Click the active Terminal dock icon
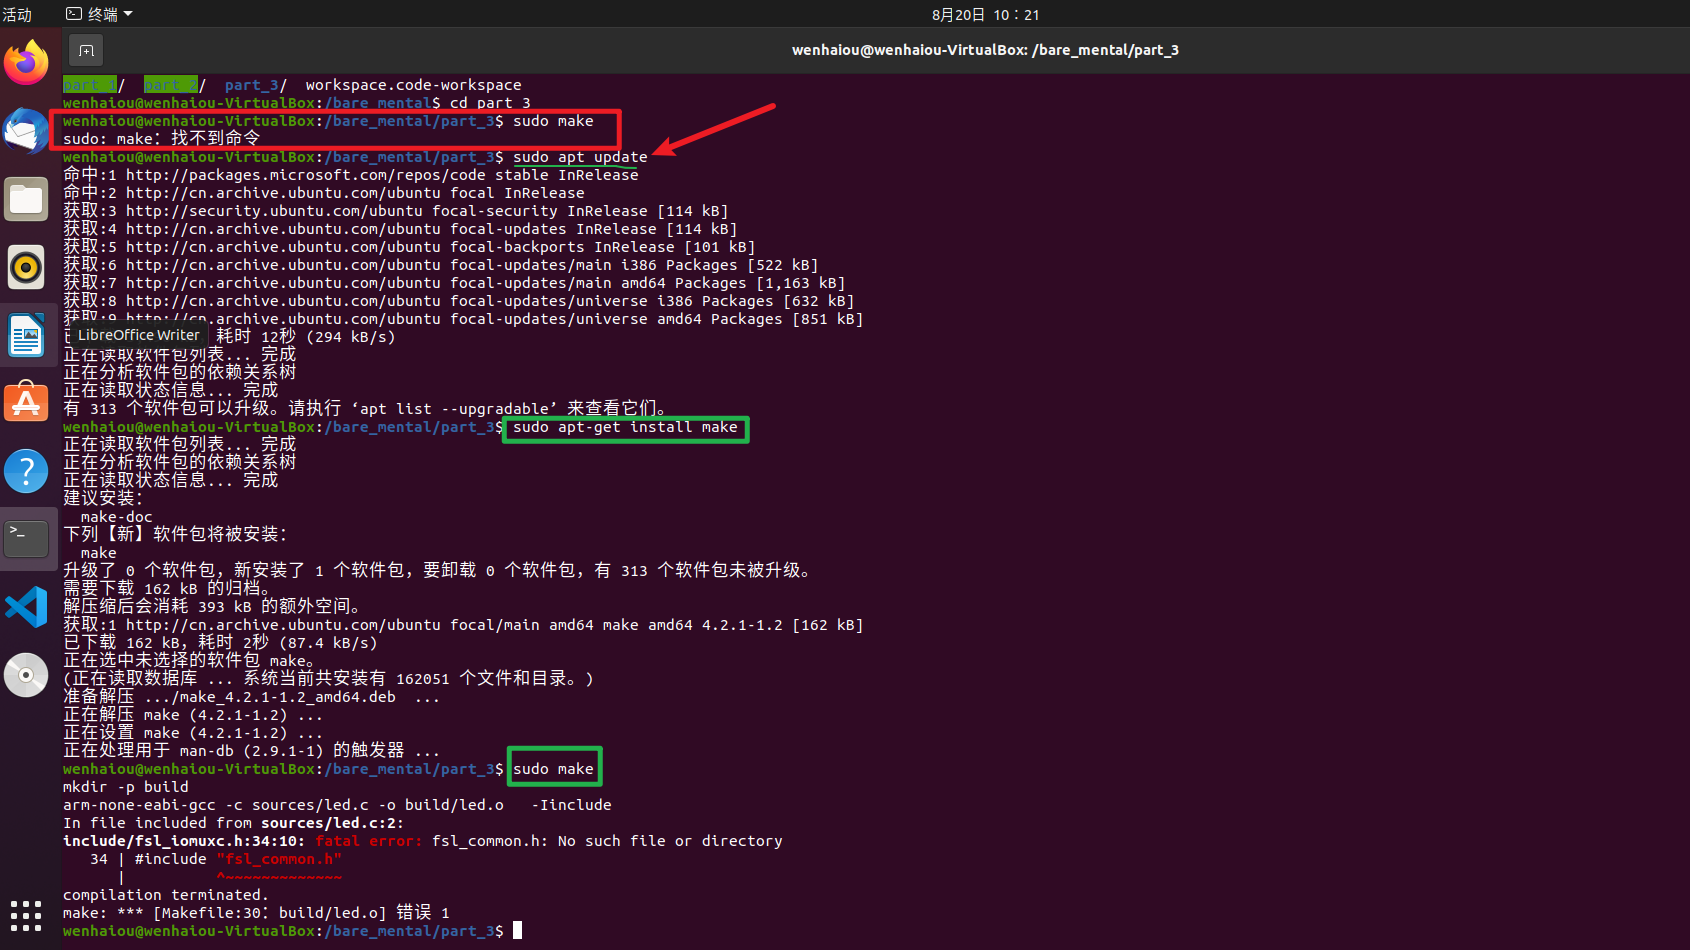 pos(27,537)
